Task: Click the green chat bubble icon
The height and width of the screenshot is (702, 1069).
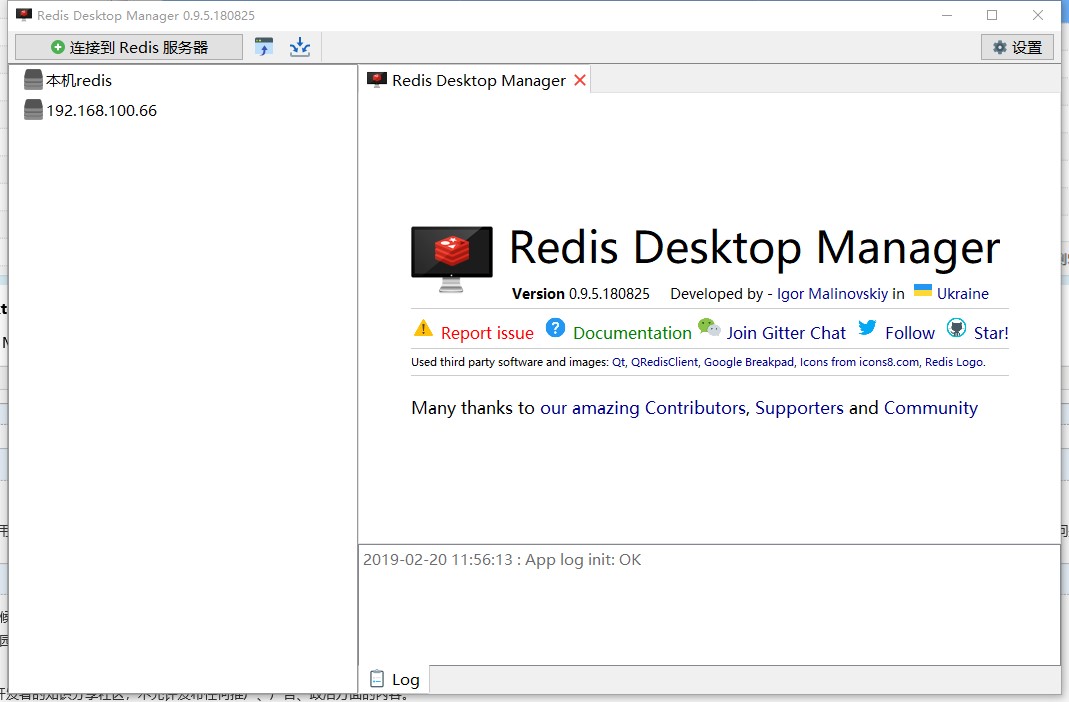Action: (709, 327)
